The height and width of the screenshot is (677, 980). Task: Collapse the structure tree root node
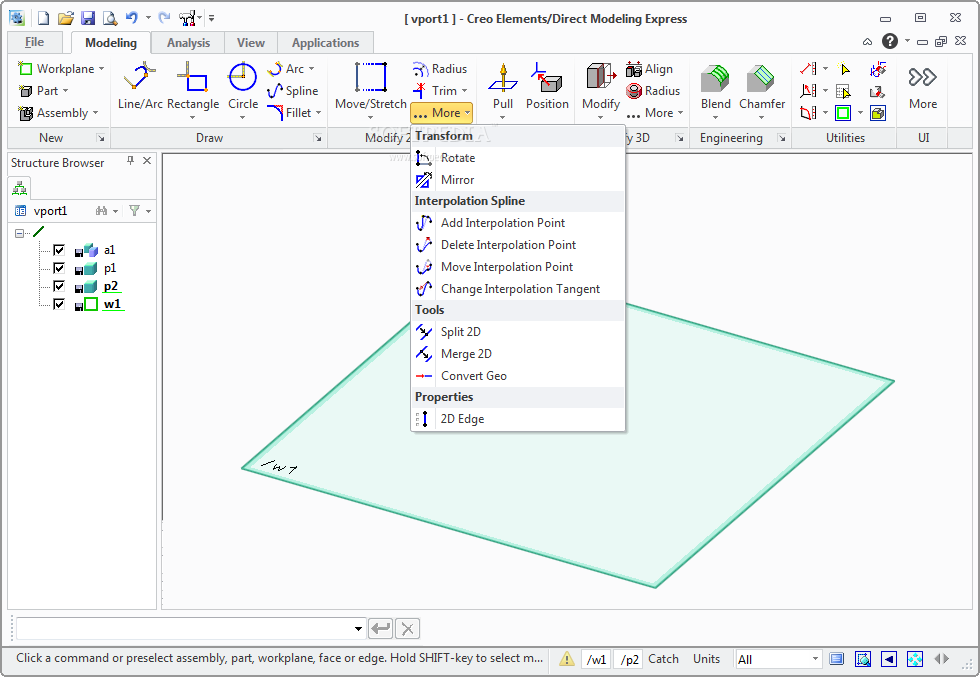click(x=19, y=233)
